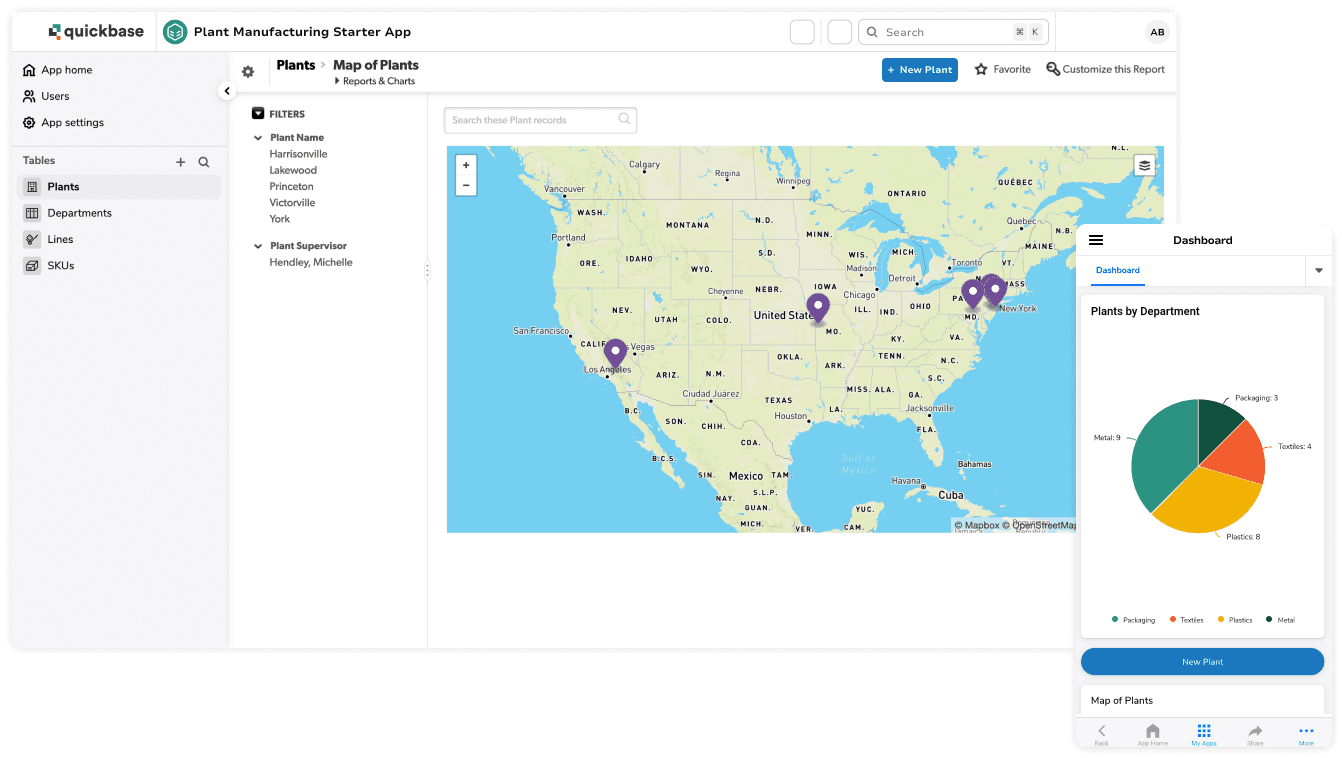Click the Quickbase logo

coord(96,32)
